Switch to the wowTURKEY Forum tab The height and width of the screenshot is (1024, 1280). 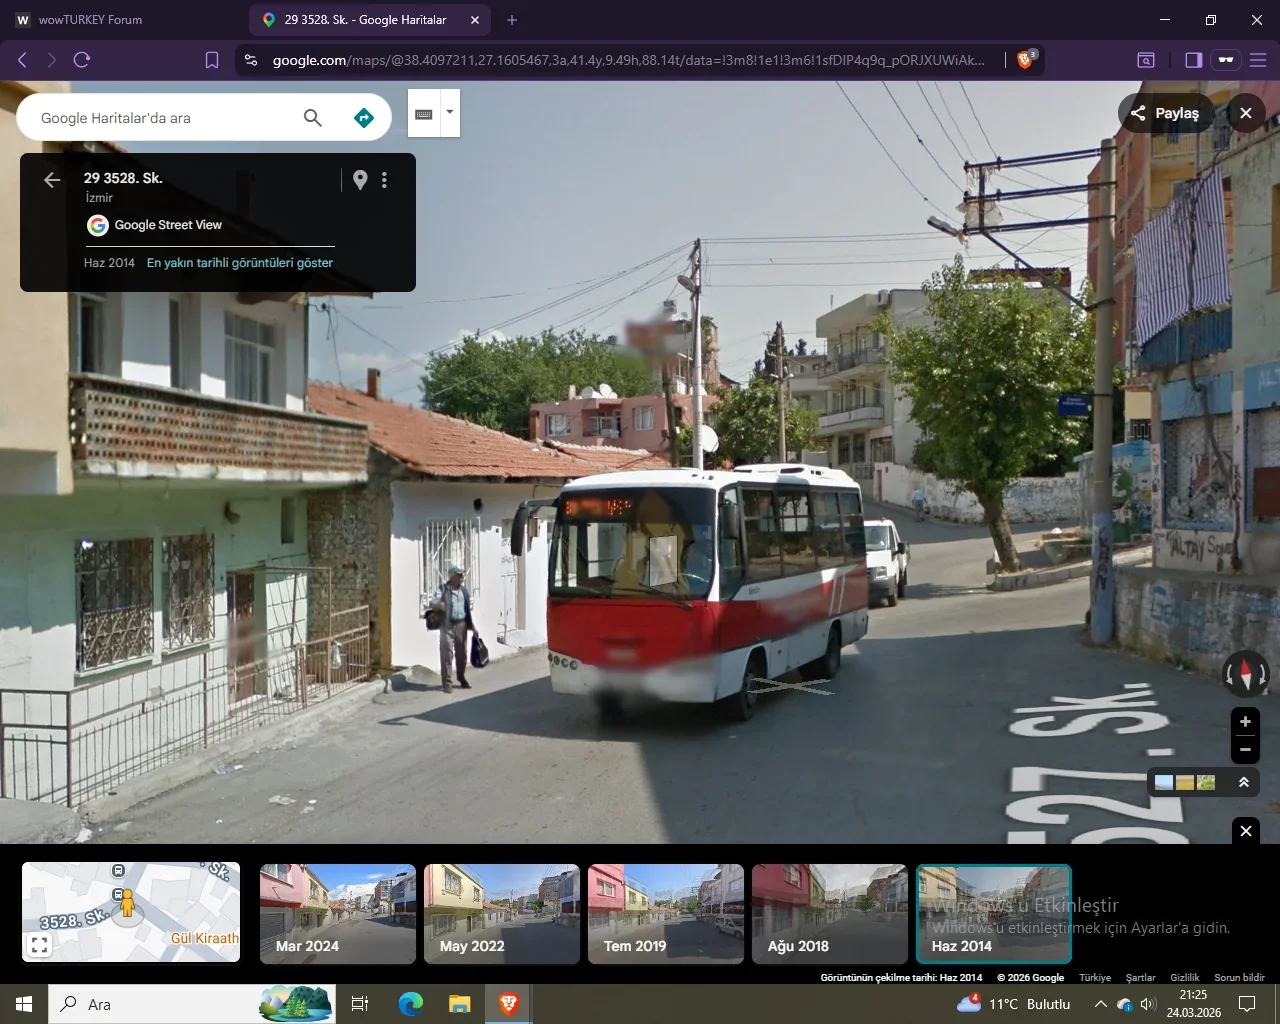(90, 20)
